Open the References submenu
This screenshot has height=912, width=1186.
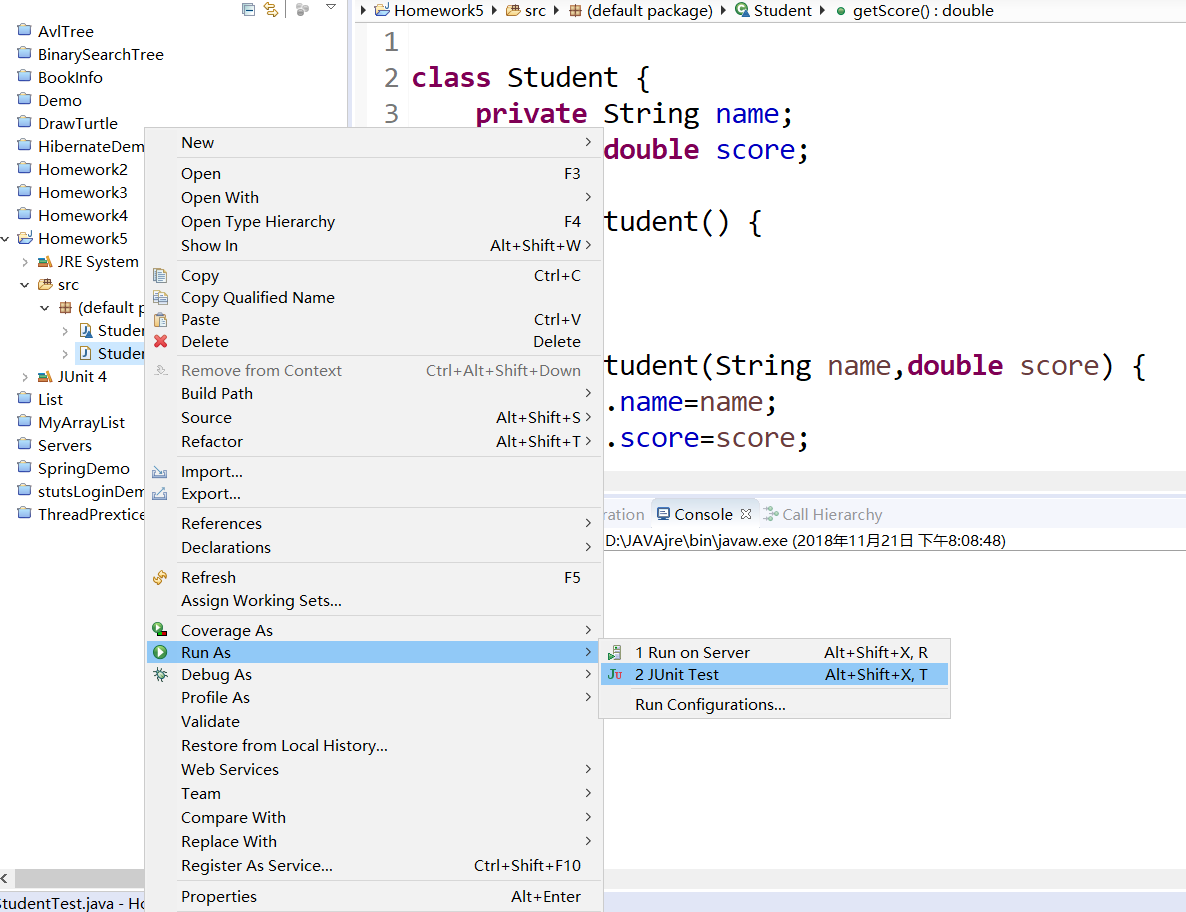[374, 523]
